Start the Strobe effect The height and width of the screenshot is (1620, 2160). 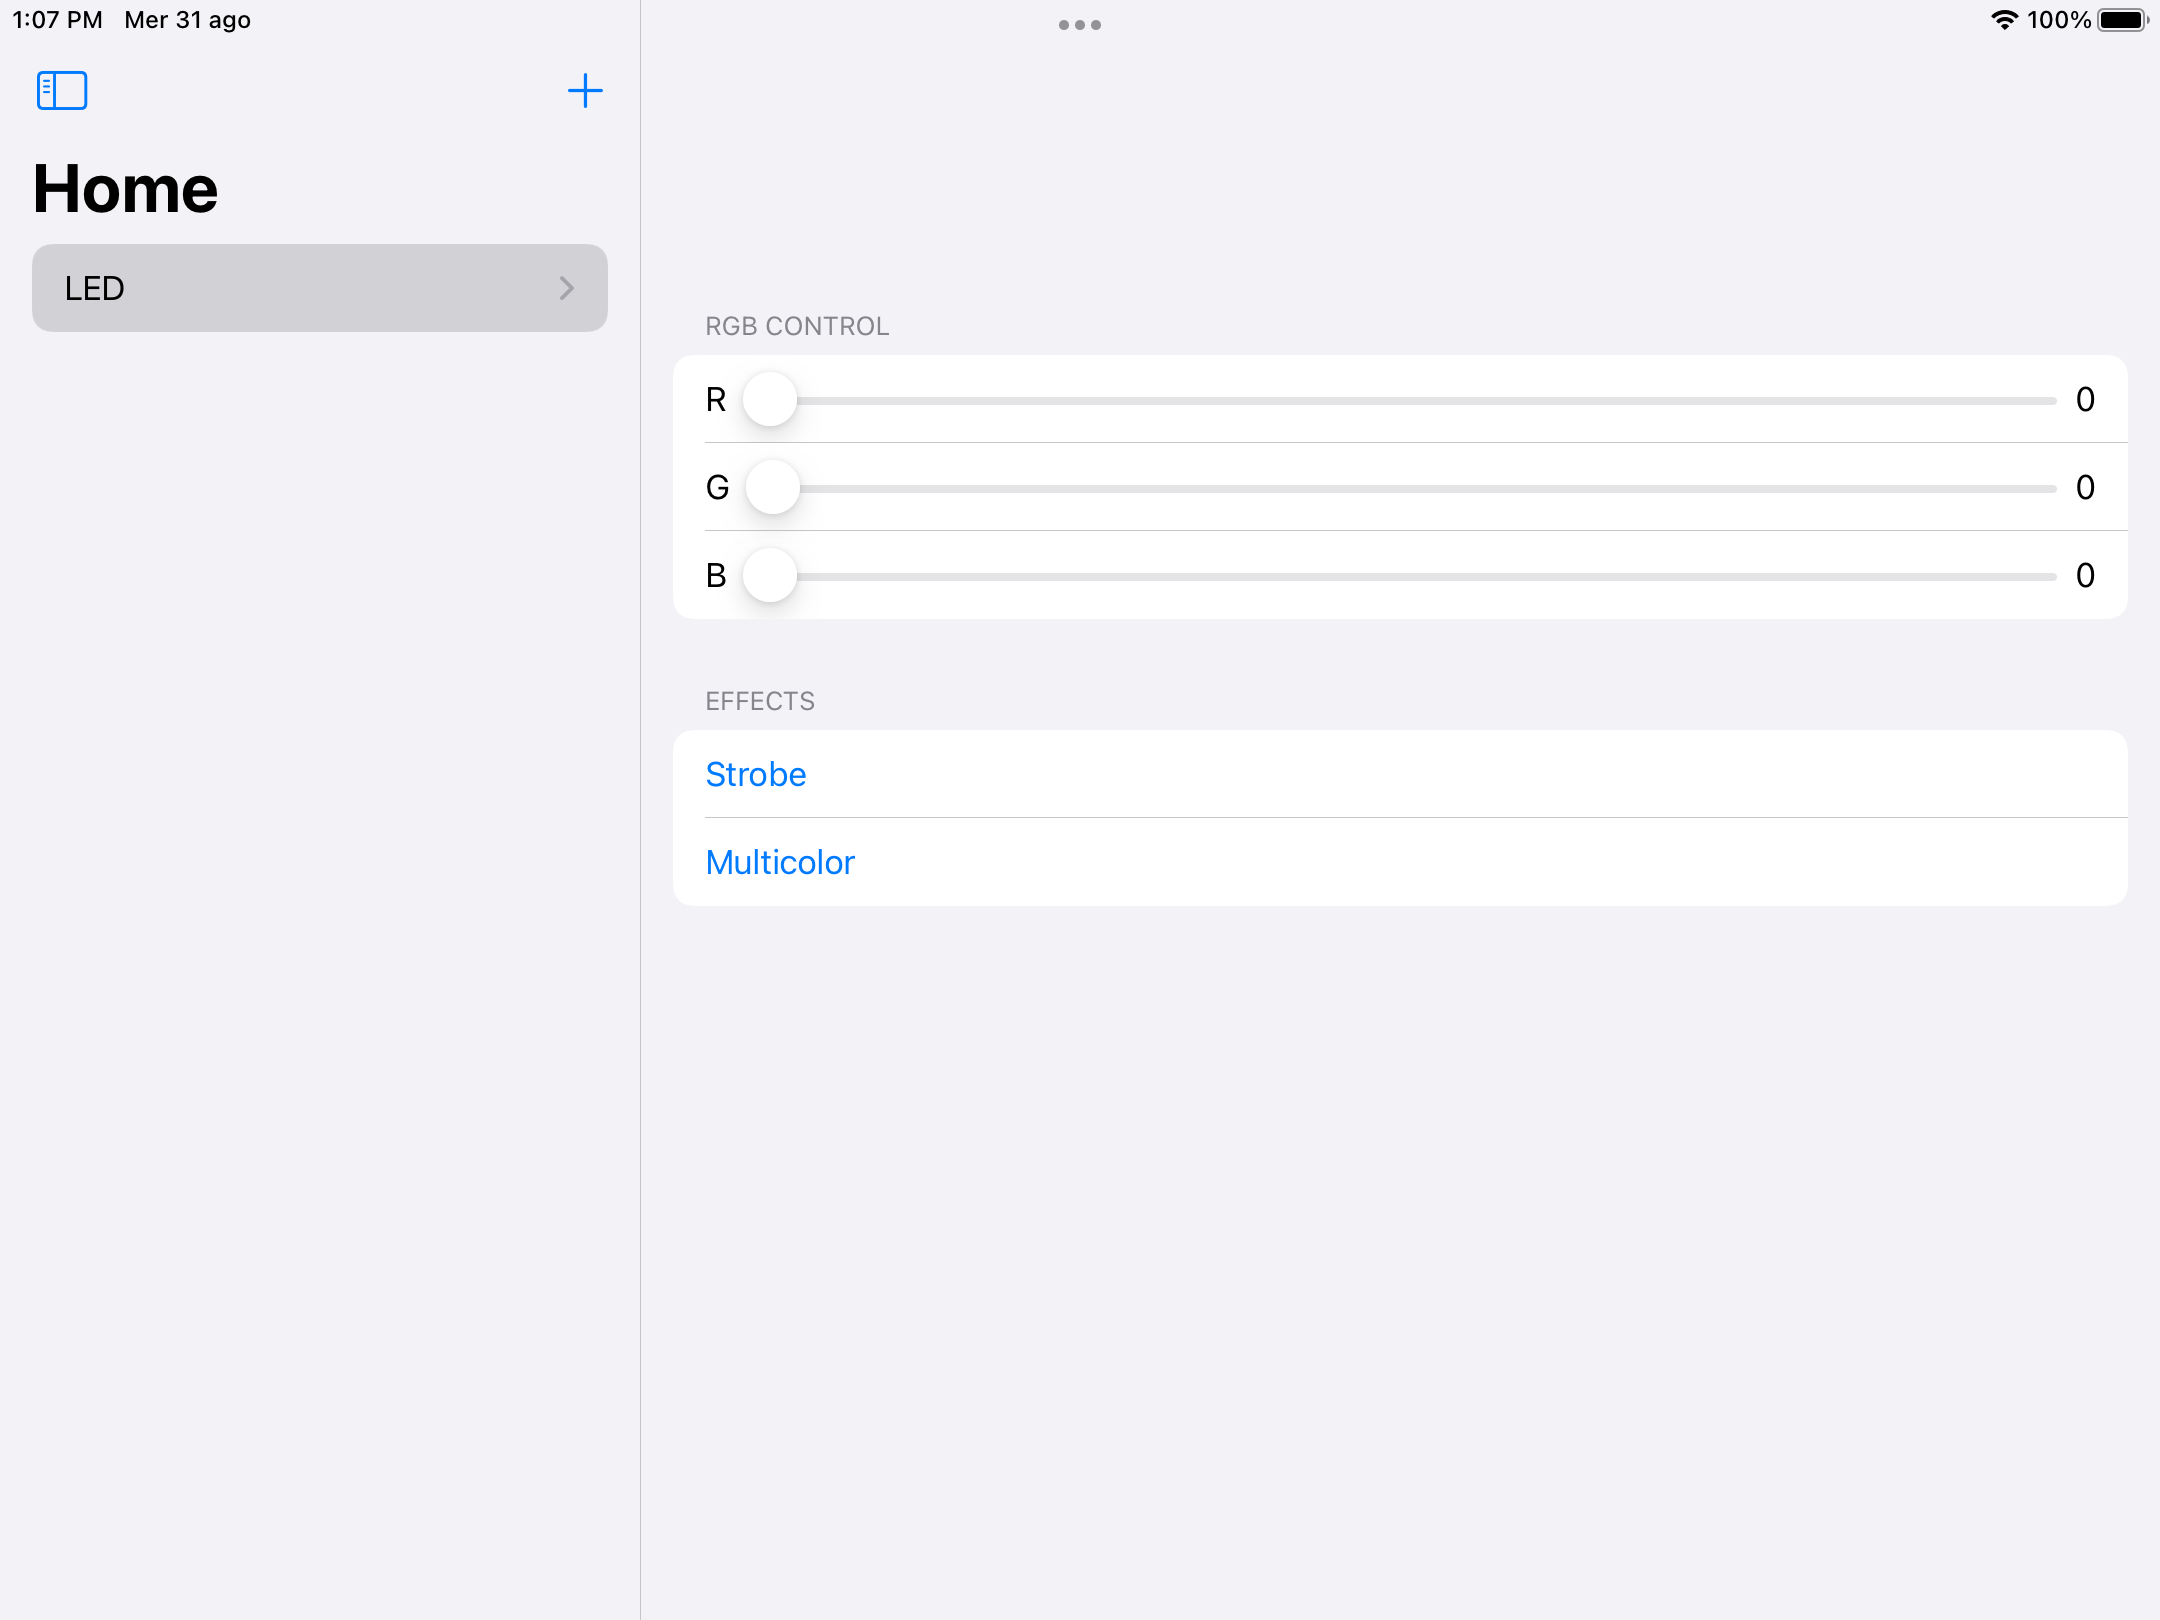click(x=756, y=775)
